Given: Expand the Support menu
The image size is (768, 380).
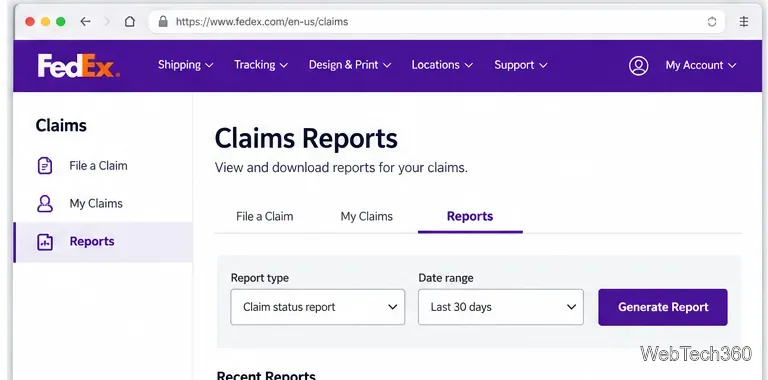Looking at the screenshot, I should tap(521, 65).
